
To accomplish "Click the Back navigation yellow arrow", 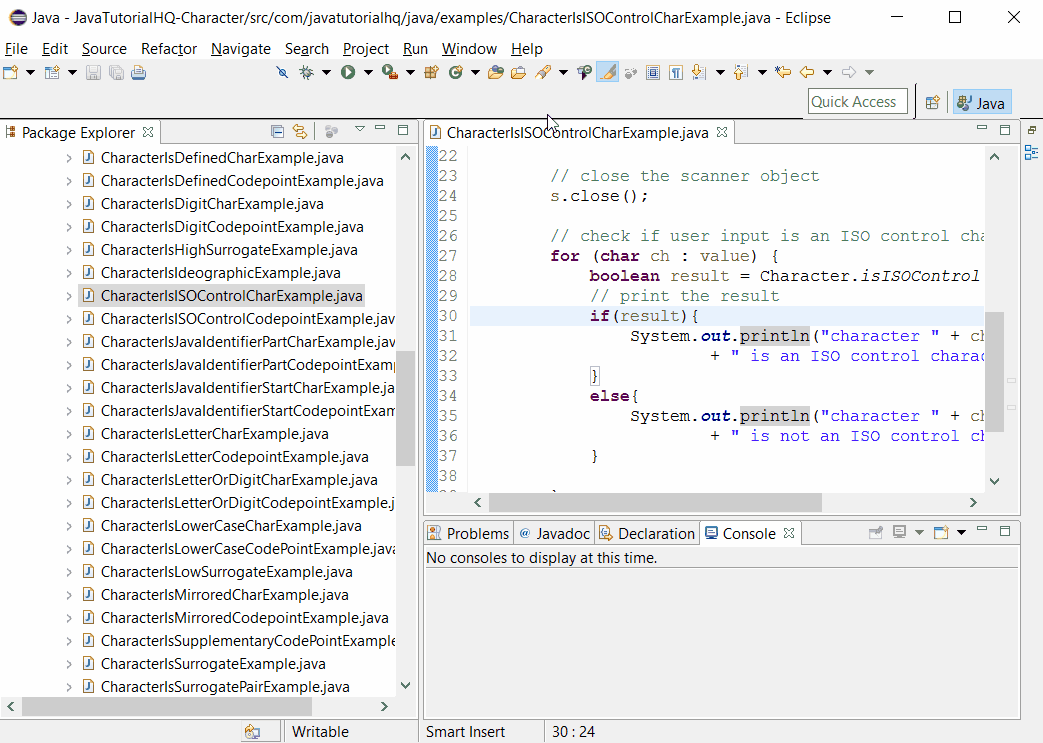I will coord(807,73).
